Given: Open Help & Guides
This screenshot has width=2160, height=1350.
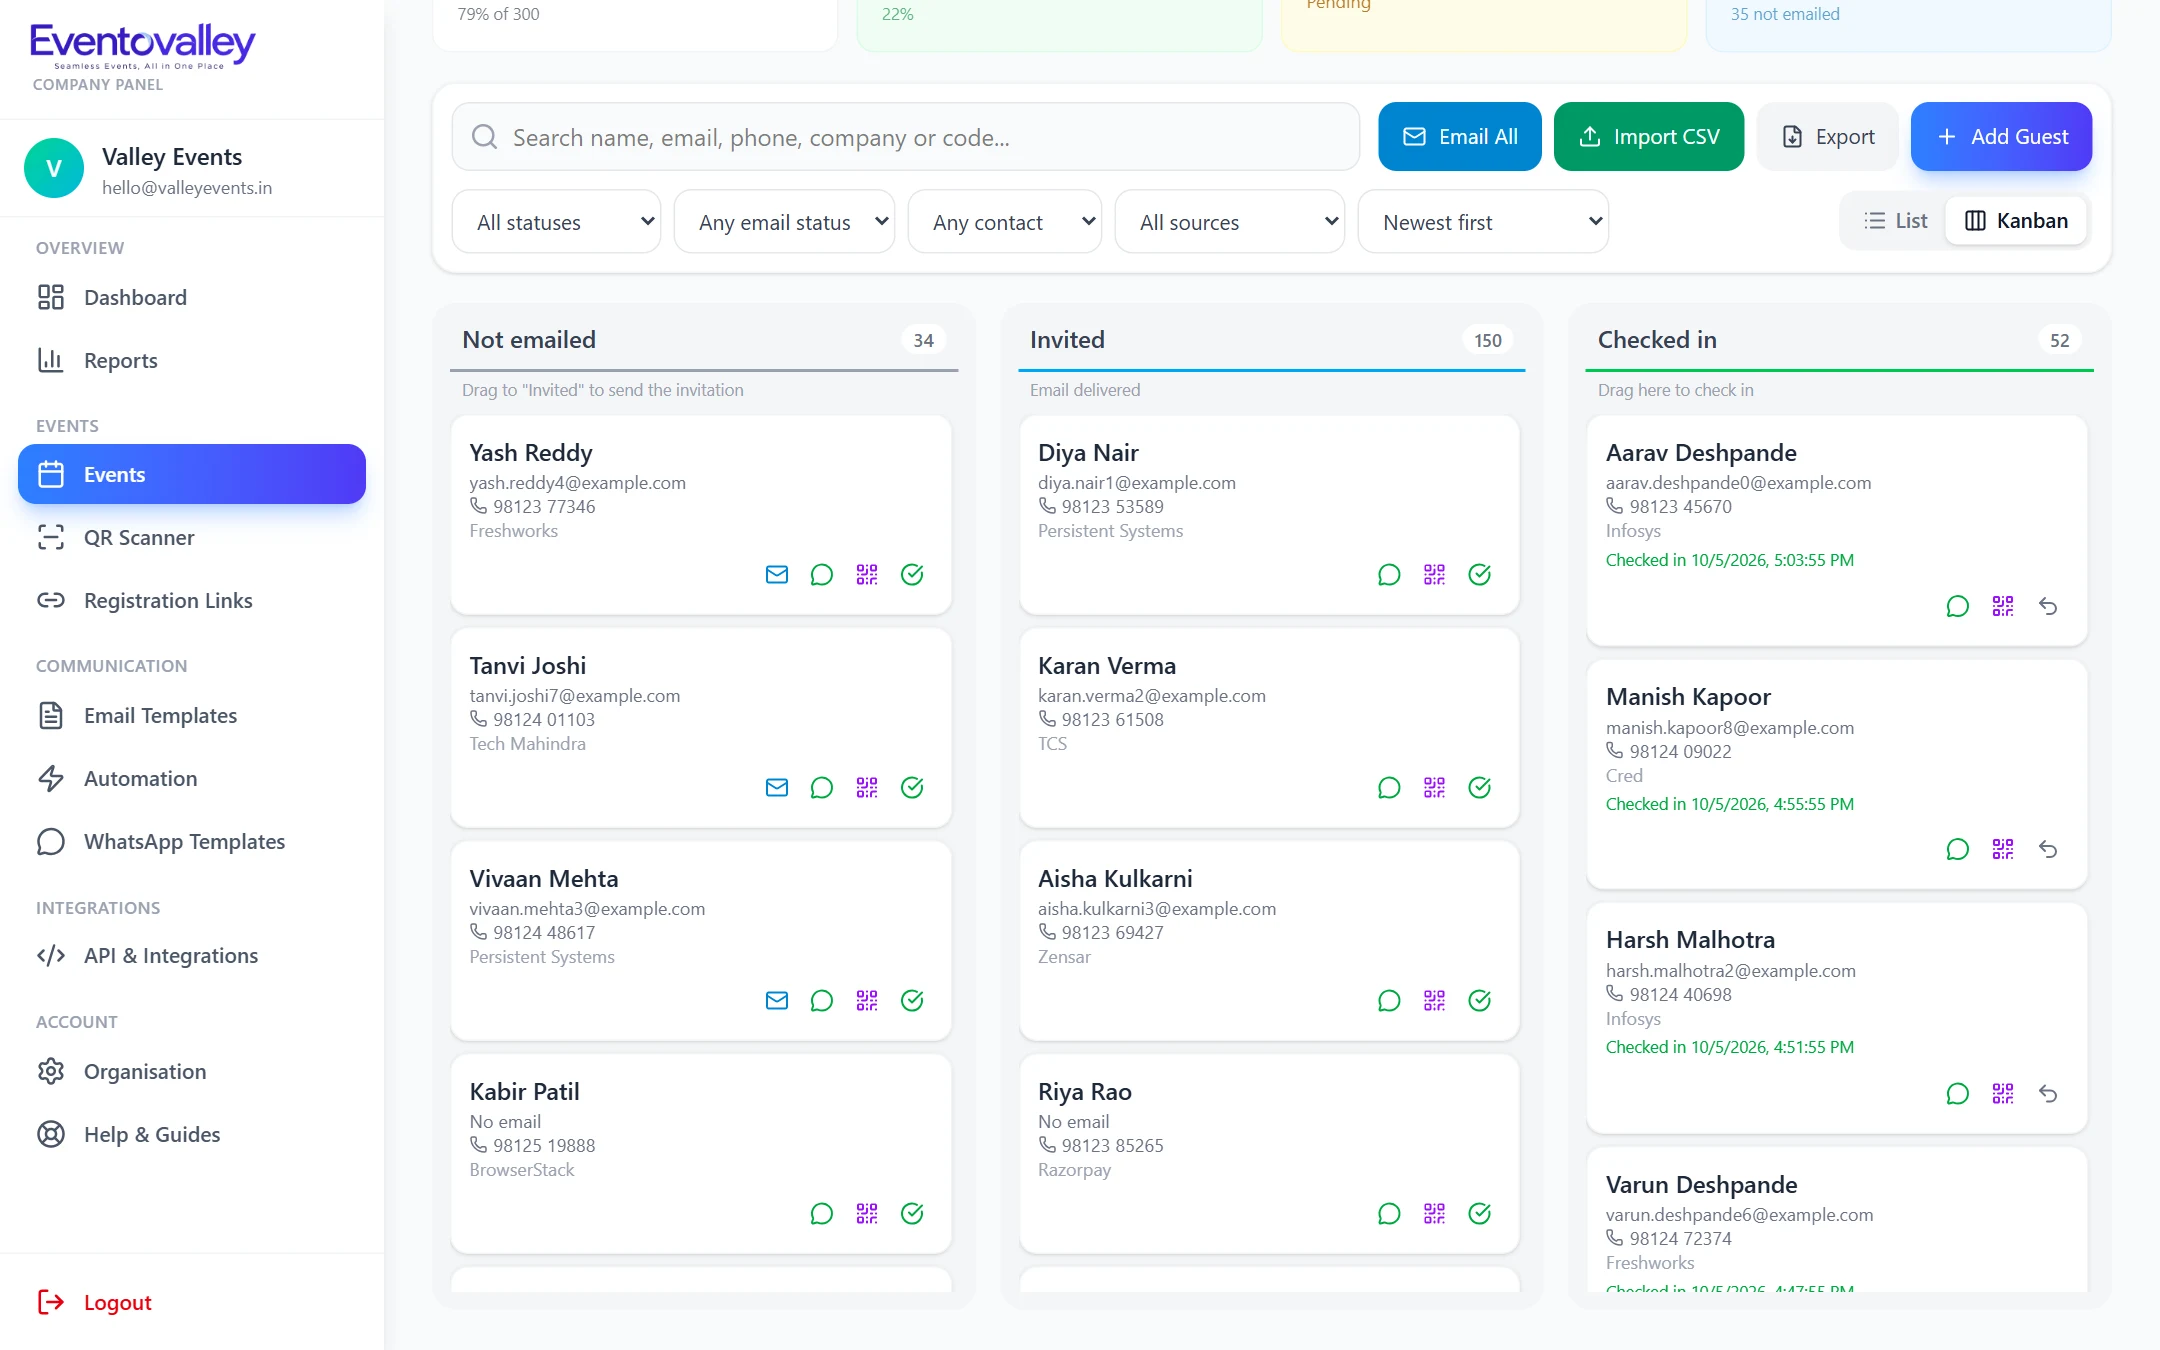Looking at the screenshot, I should coord(192,1134).
